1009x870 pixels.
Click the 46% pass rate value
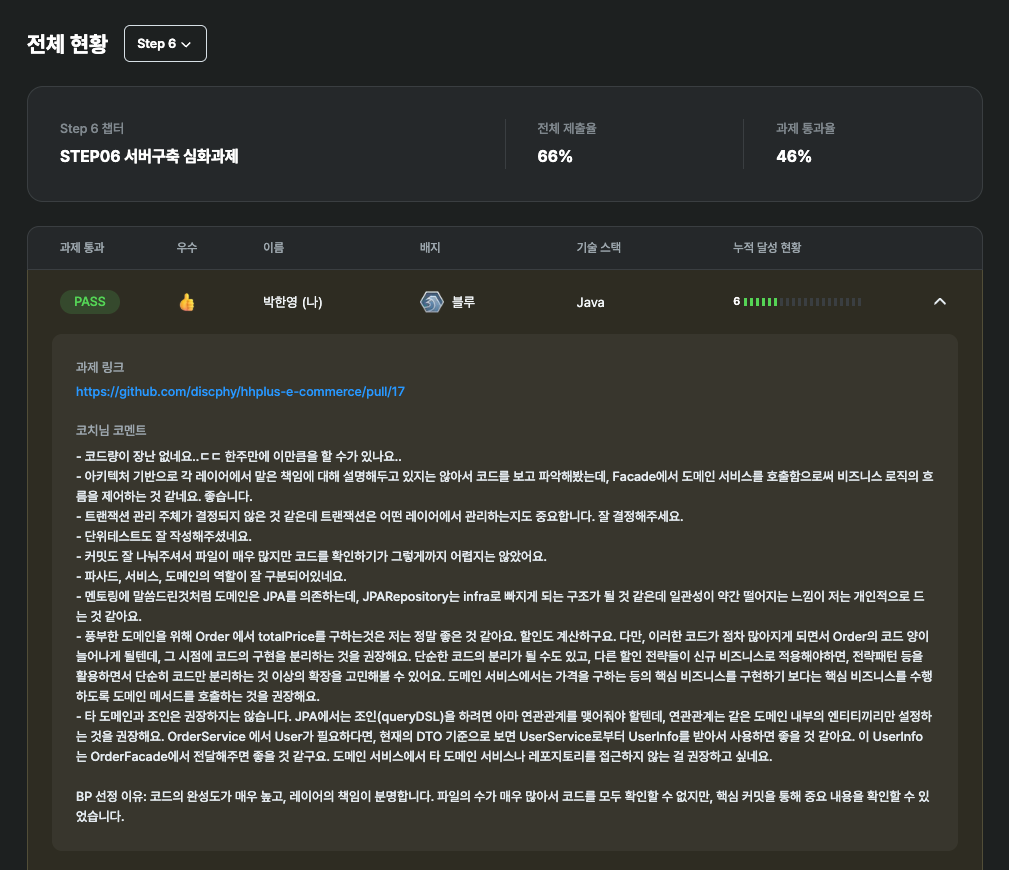tap(793, 156)
